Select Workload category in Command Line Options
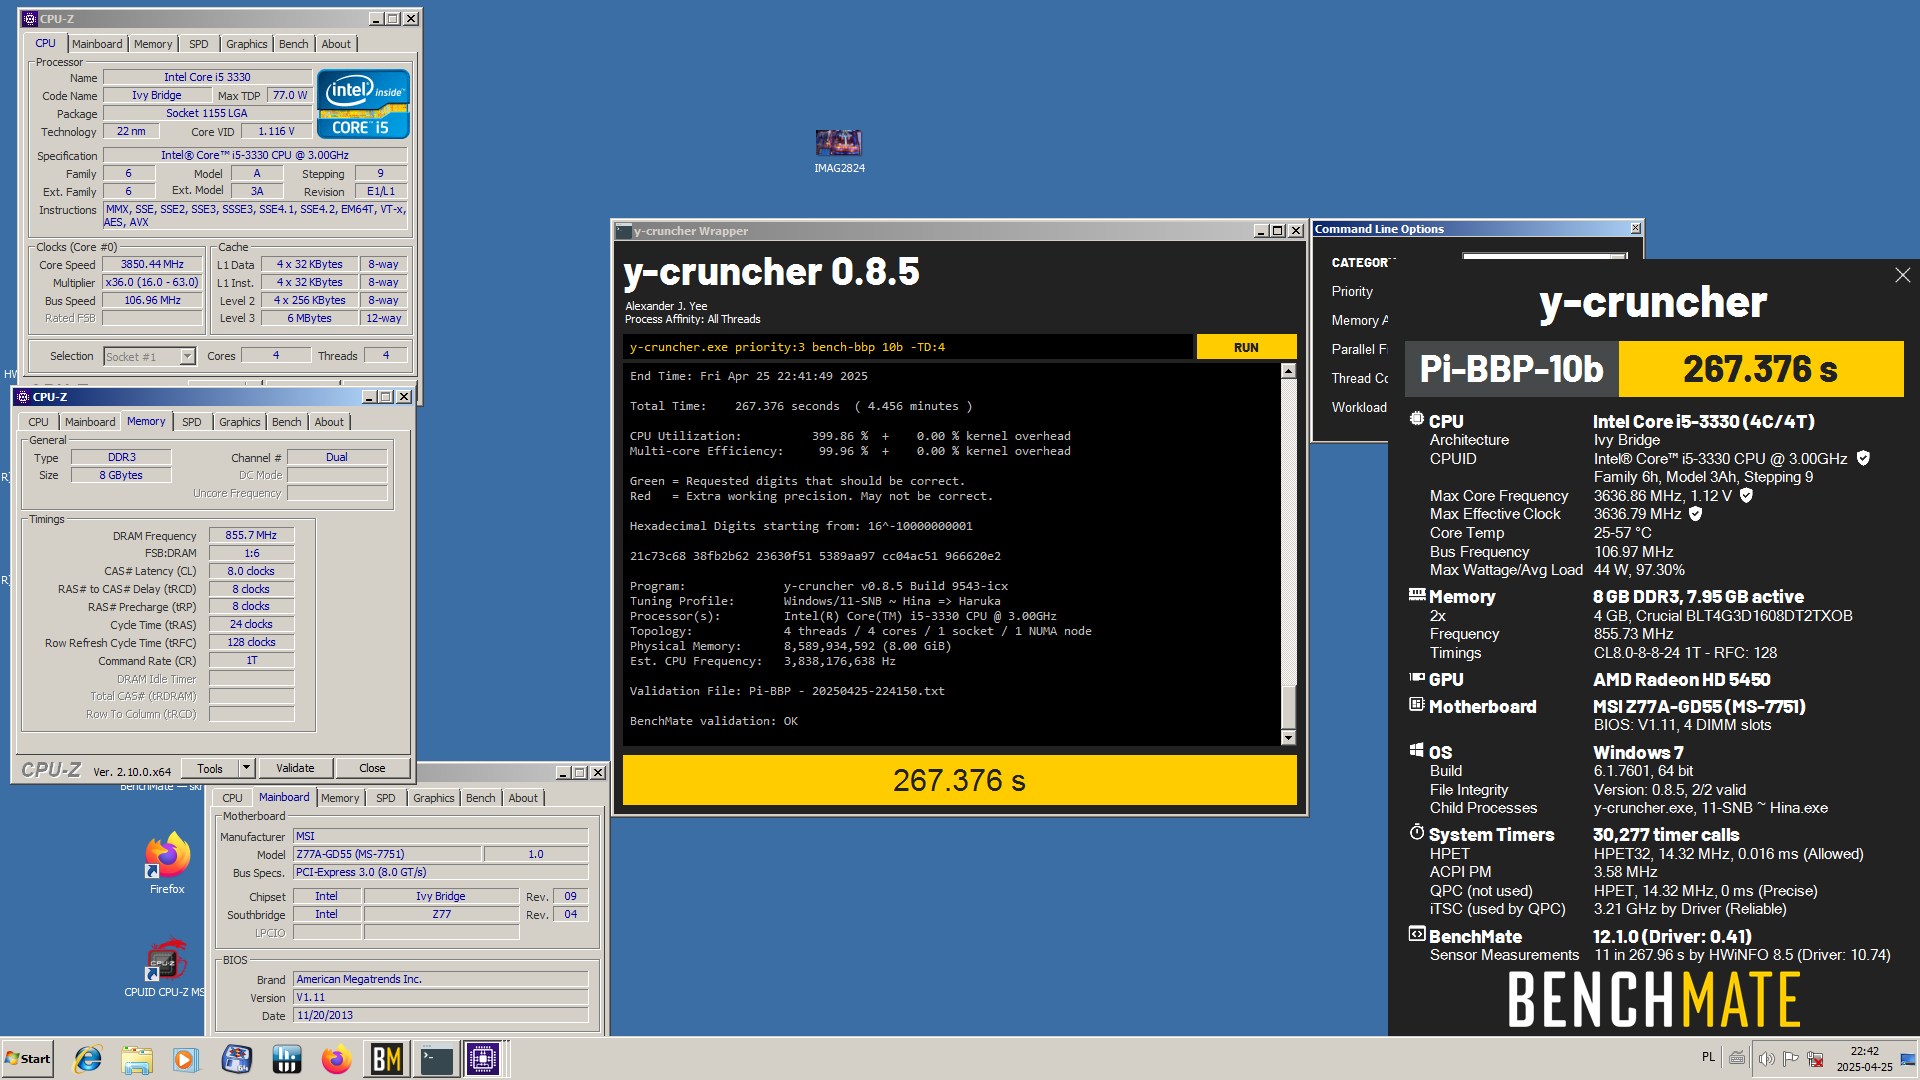The image size is (1920, 1080). click(1359, 407)
